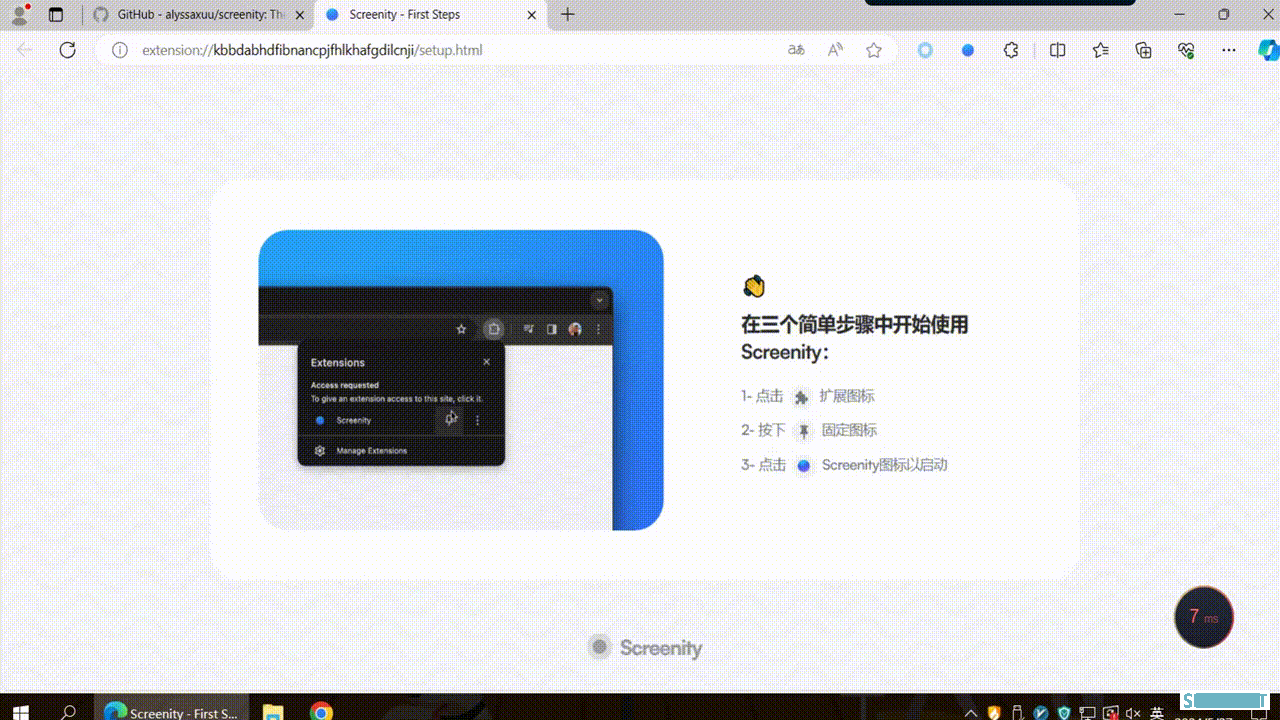
Task: Click the setup tutorial preview image
Action: (x=461, y=380)
